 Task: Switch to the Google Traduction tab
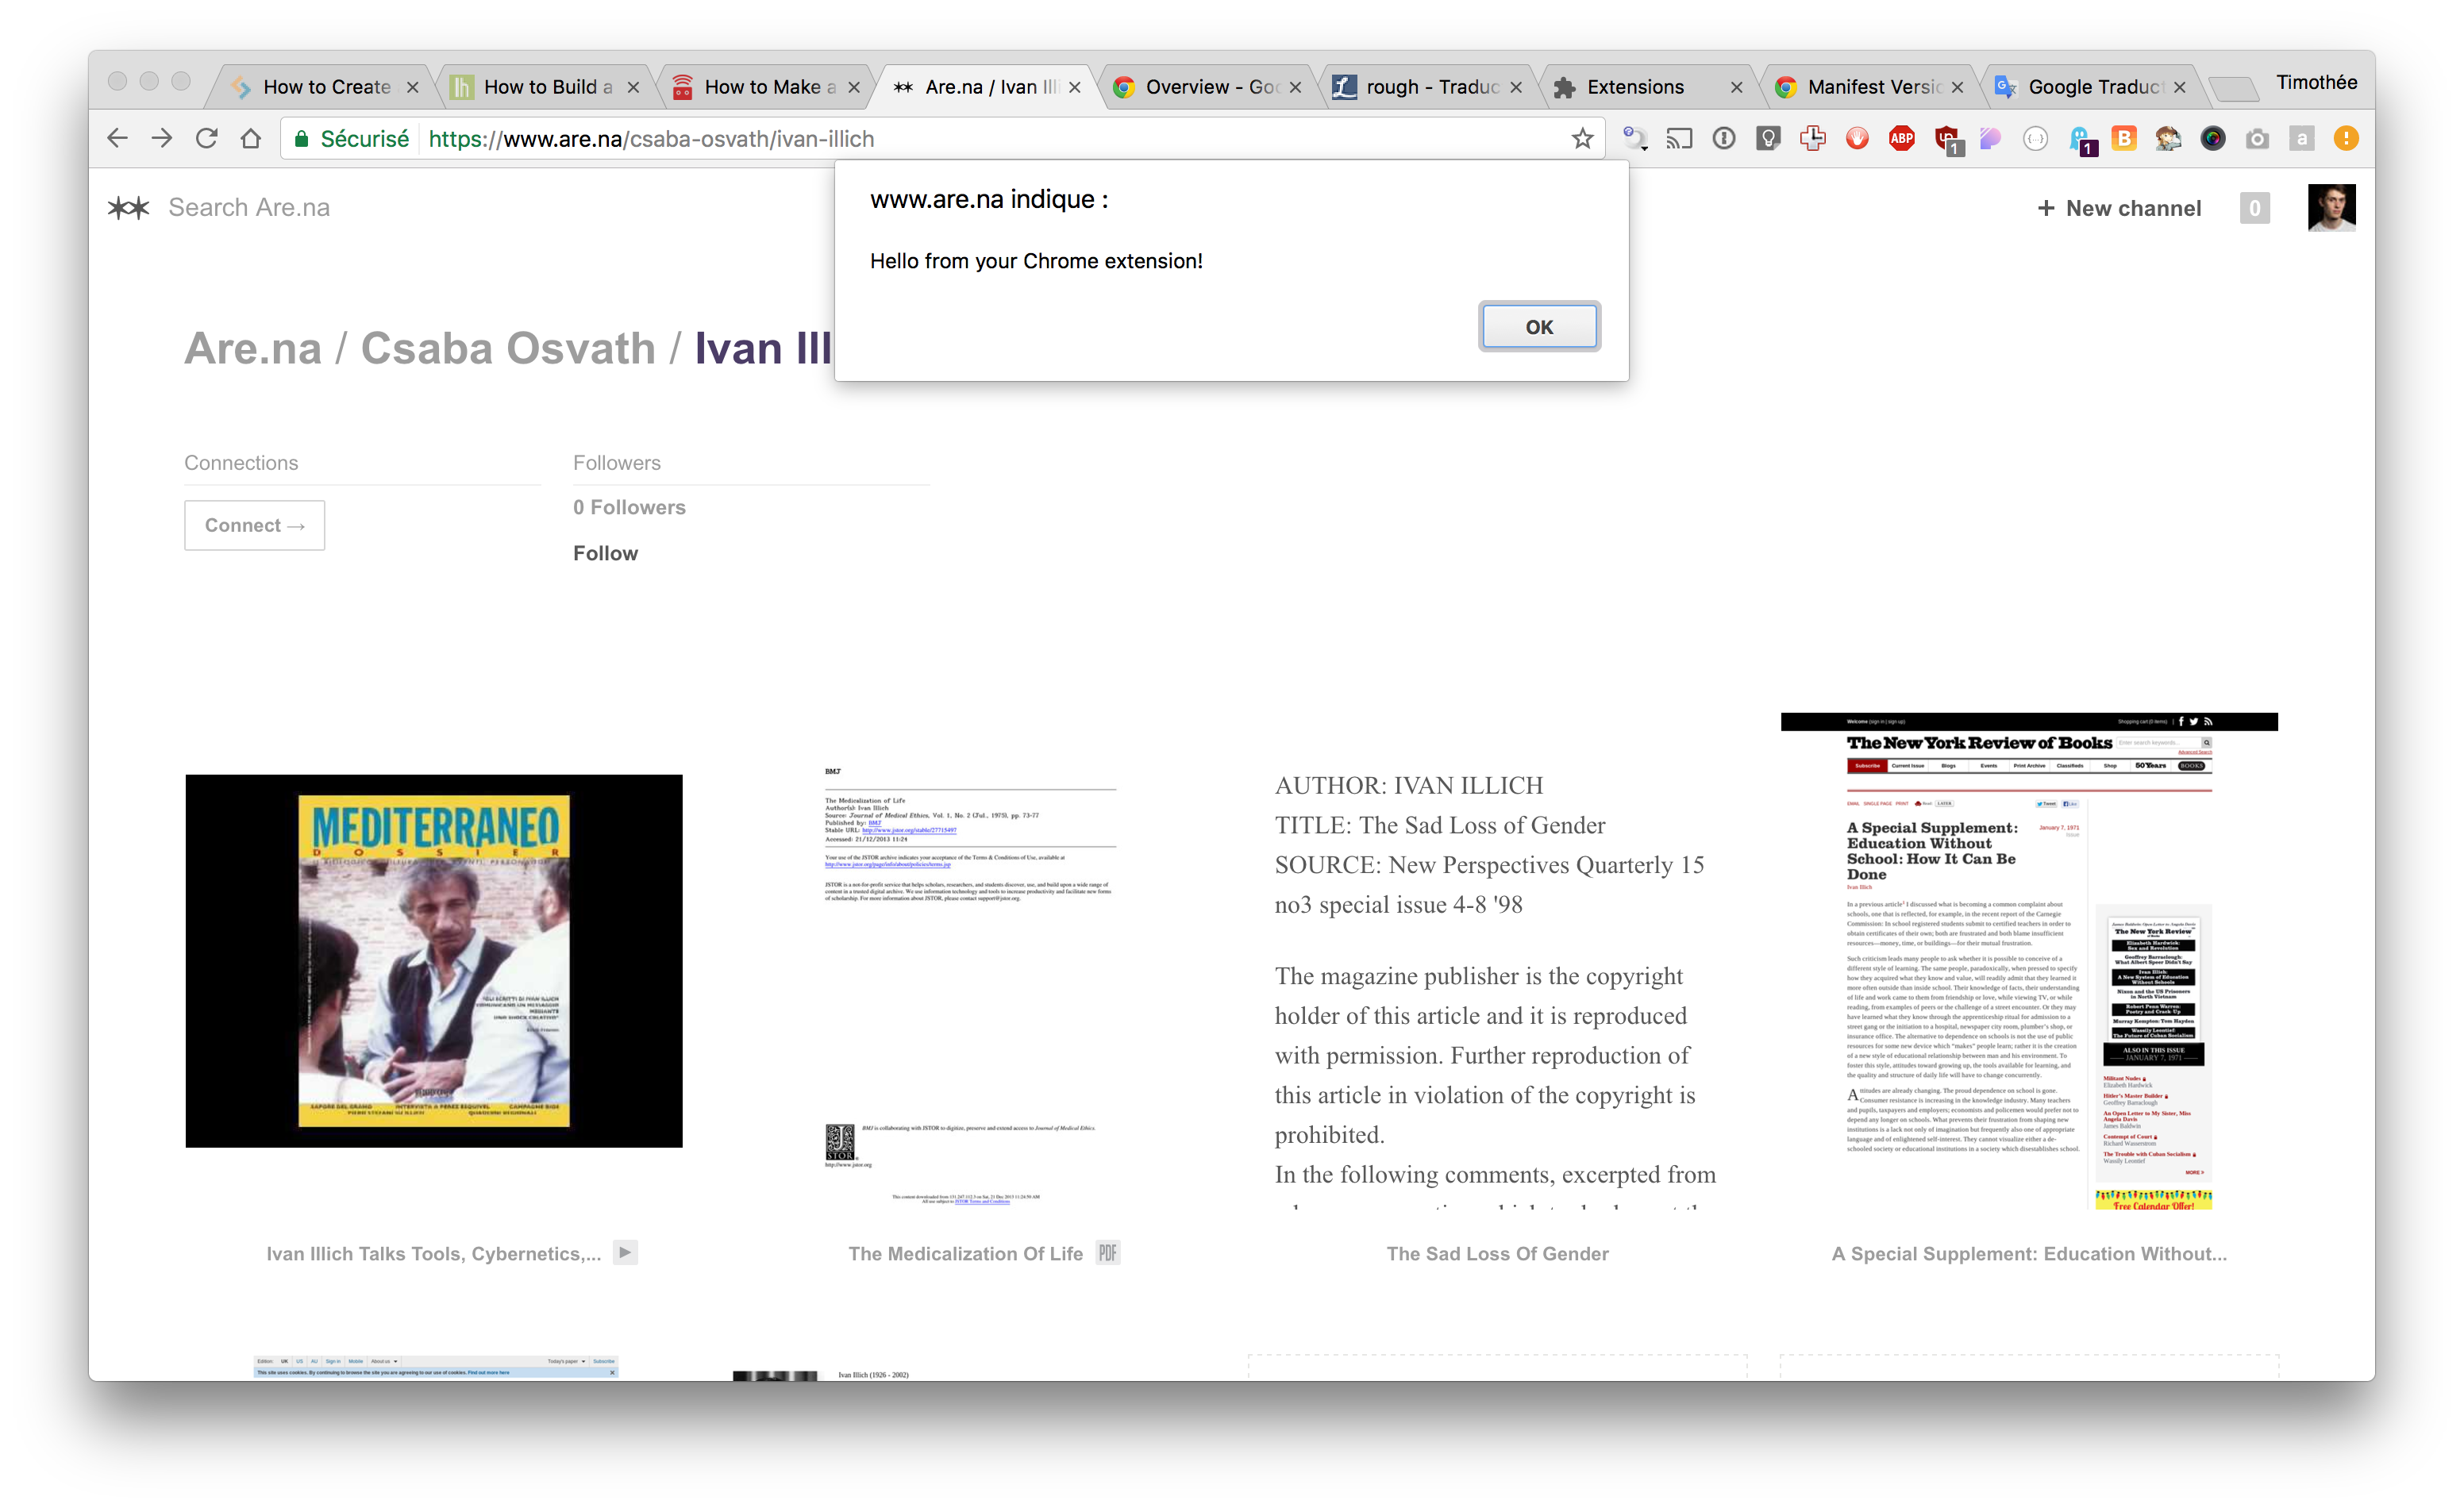[2091, 87]
